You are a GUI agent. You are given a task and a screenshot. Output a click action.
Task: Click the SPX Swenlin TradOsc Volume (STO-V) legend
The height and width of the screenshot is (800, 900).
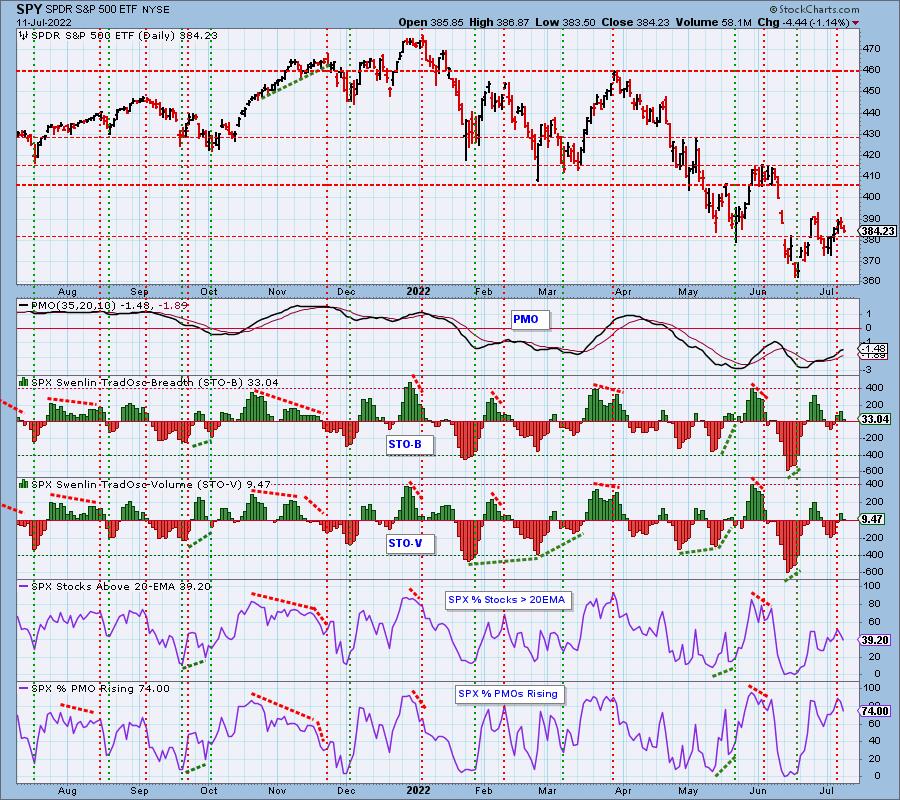[x=150, y=484]
